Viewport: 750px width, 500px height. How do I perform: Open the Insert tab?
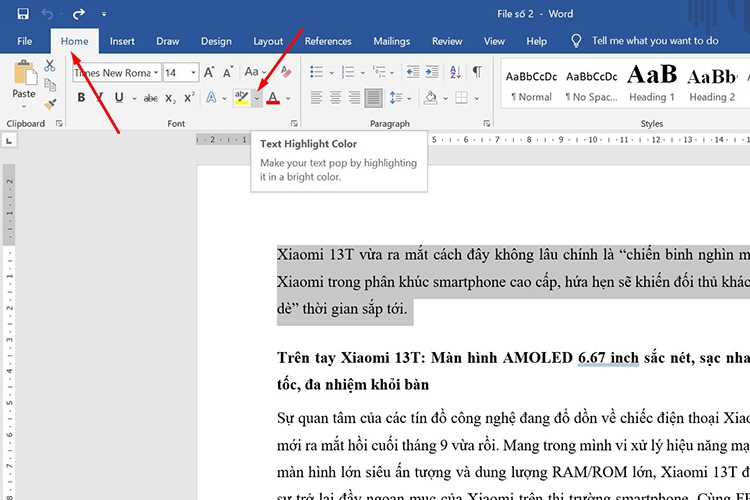pos(122,41)
